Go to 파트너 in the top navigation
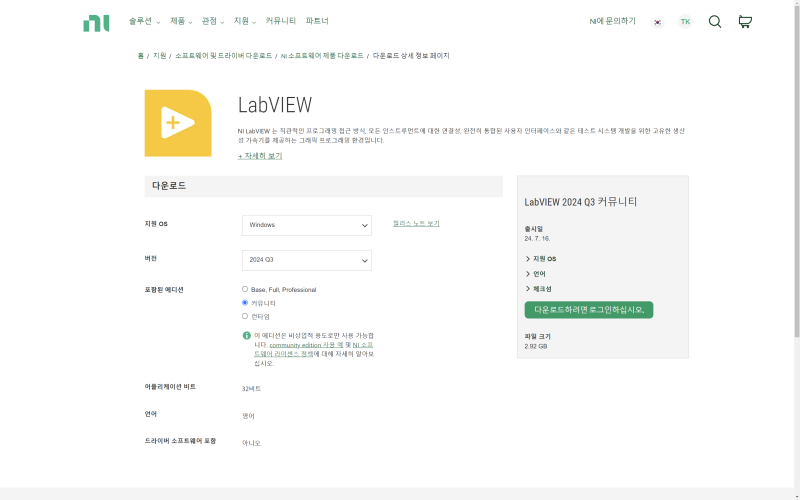The width and height of the screenshot is (800, 500). tap(317, 21)
